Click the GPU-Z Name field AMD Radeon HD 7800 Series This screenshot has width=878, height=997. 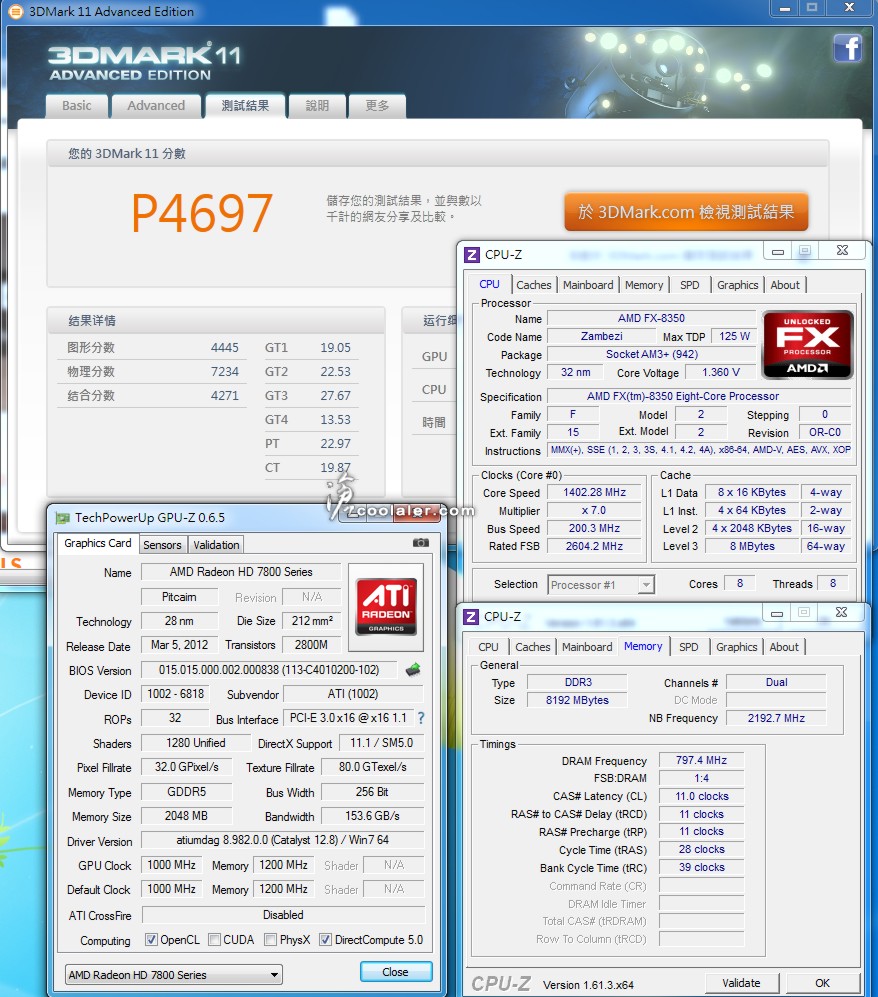pyautogui.click(x=241, y=572)
